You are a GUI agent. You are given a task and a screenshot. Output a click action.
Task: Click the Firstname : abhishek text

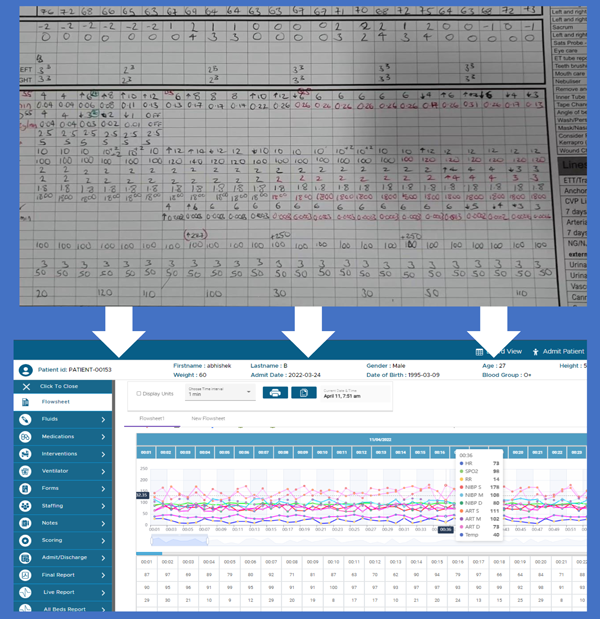(x=202, y=366)
